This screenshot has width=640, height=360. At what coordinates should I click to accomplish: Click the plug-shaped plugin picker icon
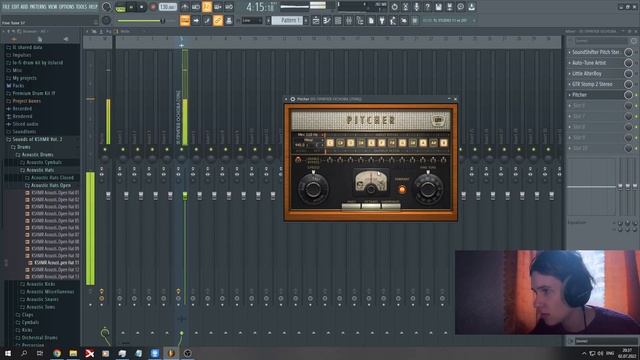point(382,20)
